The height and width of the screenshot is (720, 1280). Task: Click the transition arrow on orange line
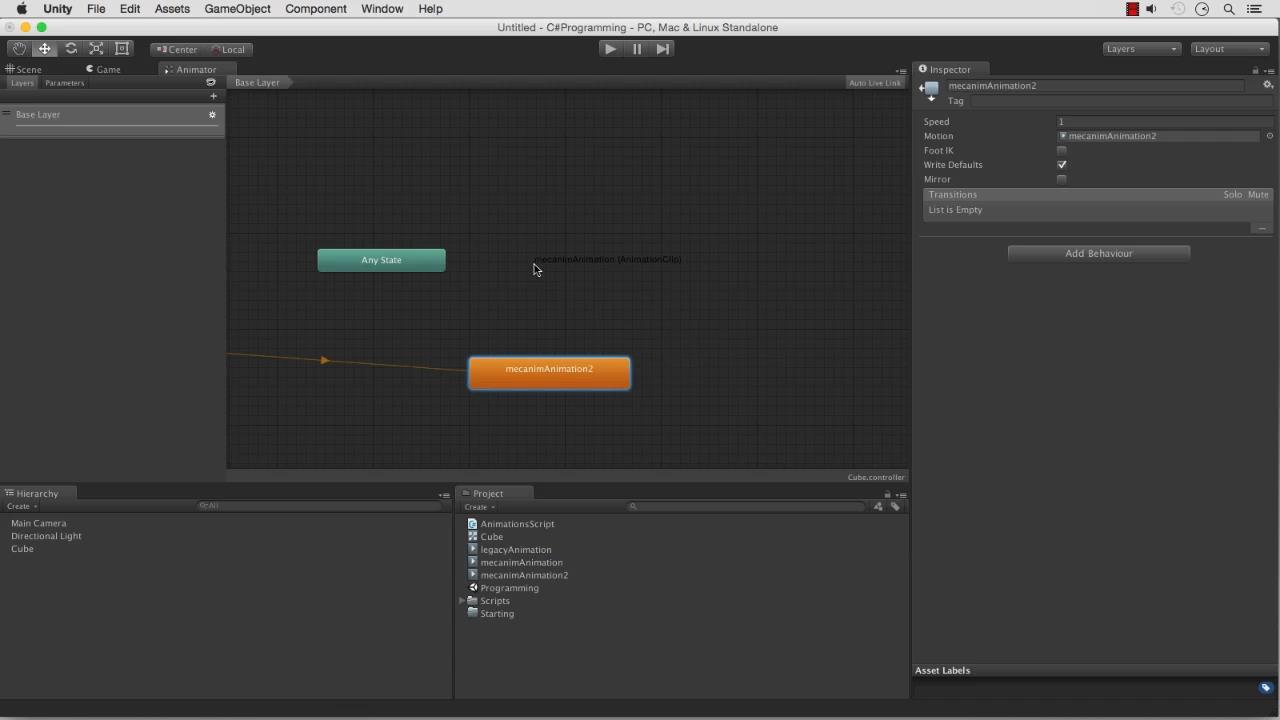(x=324, y=360)
